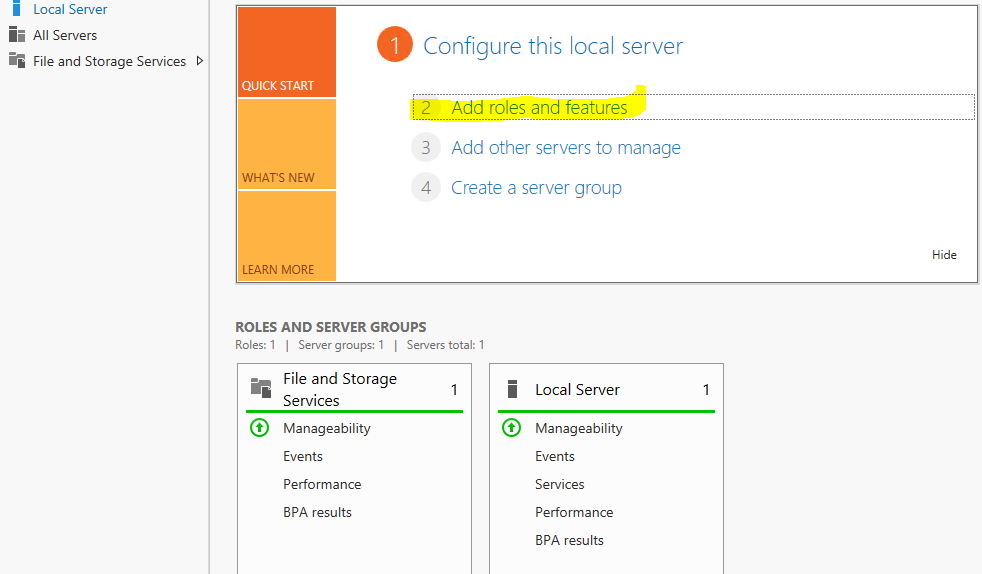
Task: Click the Local Server sidebar icon
Action: 17,9
